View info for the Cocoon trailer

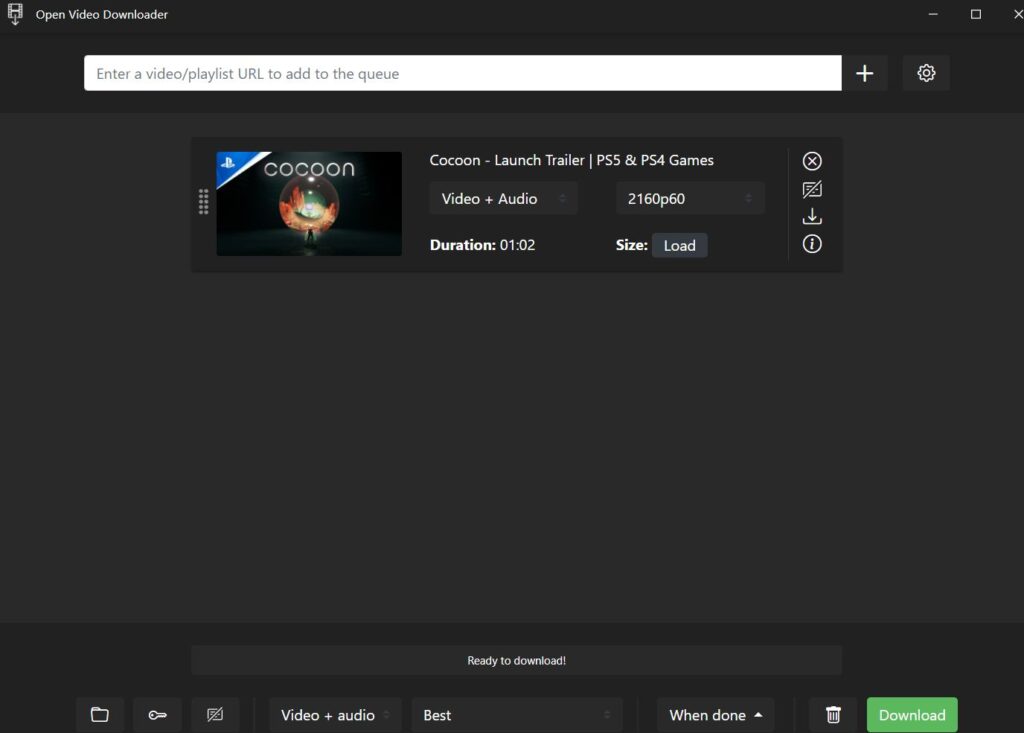812,244
